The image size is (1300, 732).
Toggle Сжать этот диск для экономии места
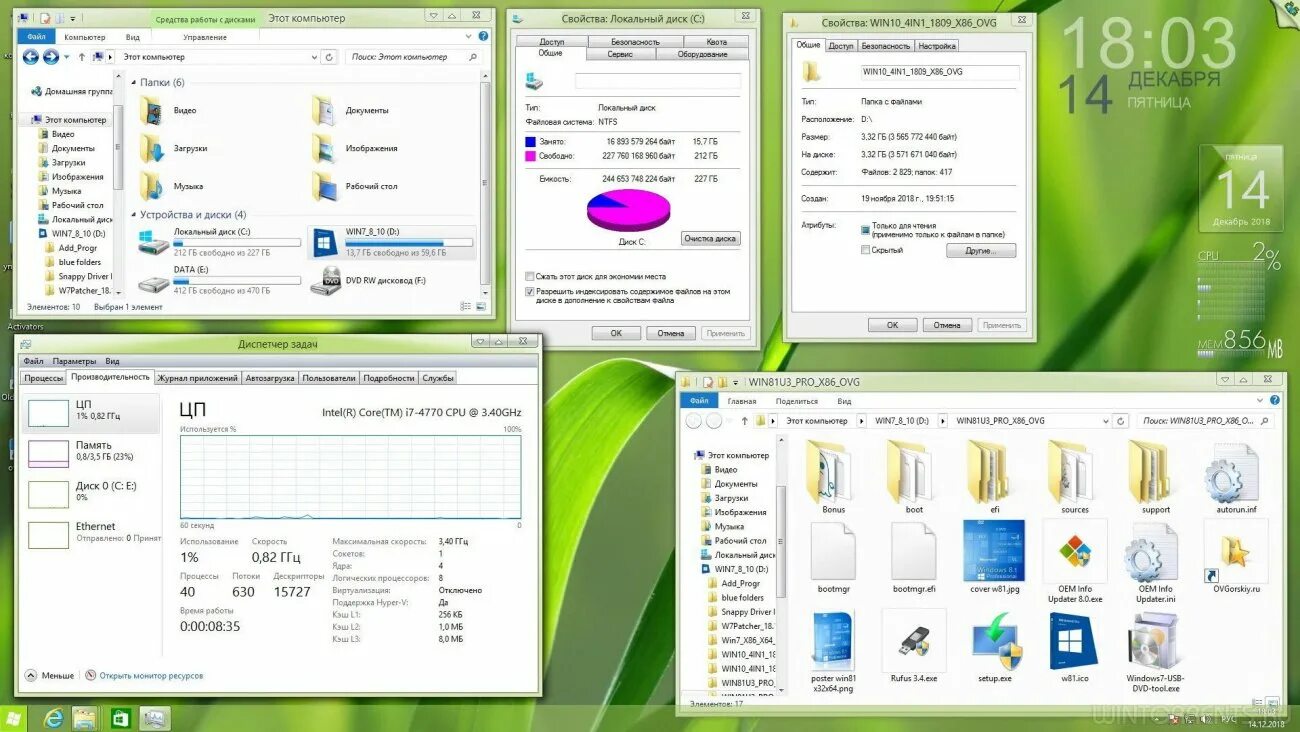pos(530,276)
